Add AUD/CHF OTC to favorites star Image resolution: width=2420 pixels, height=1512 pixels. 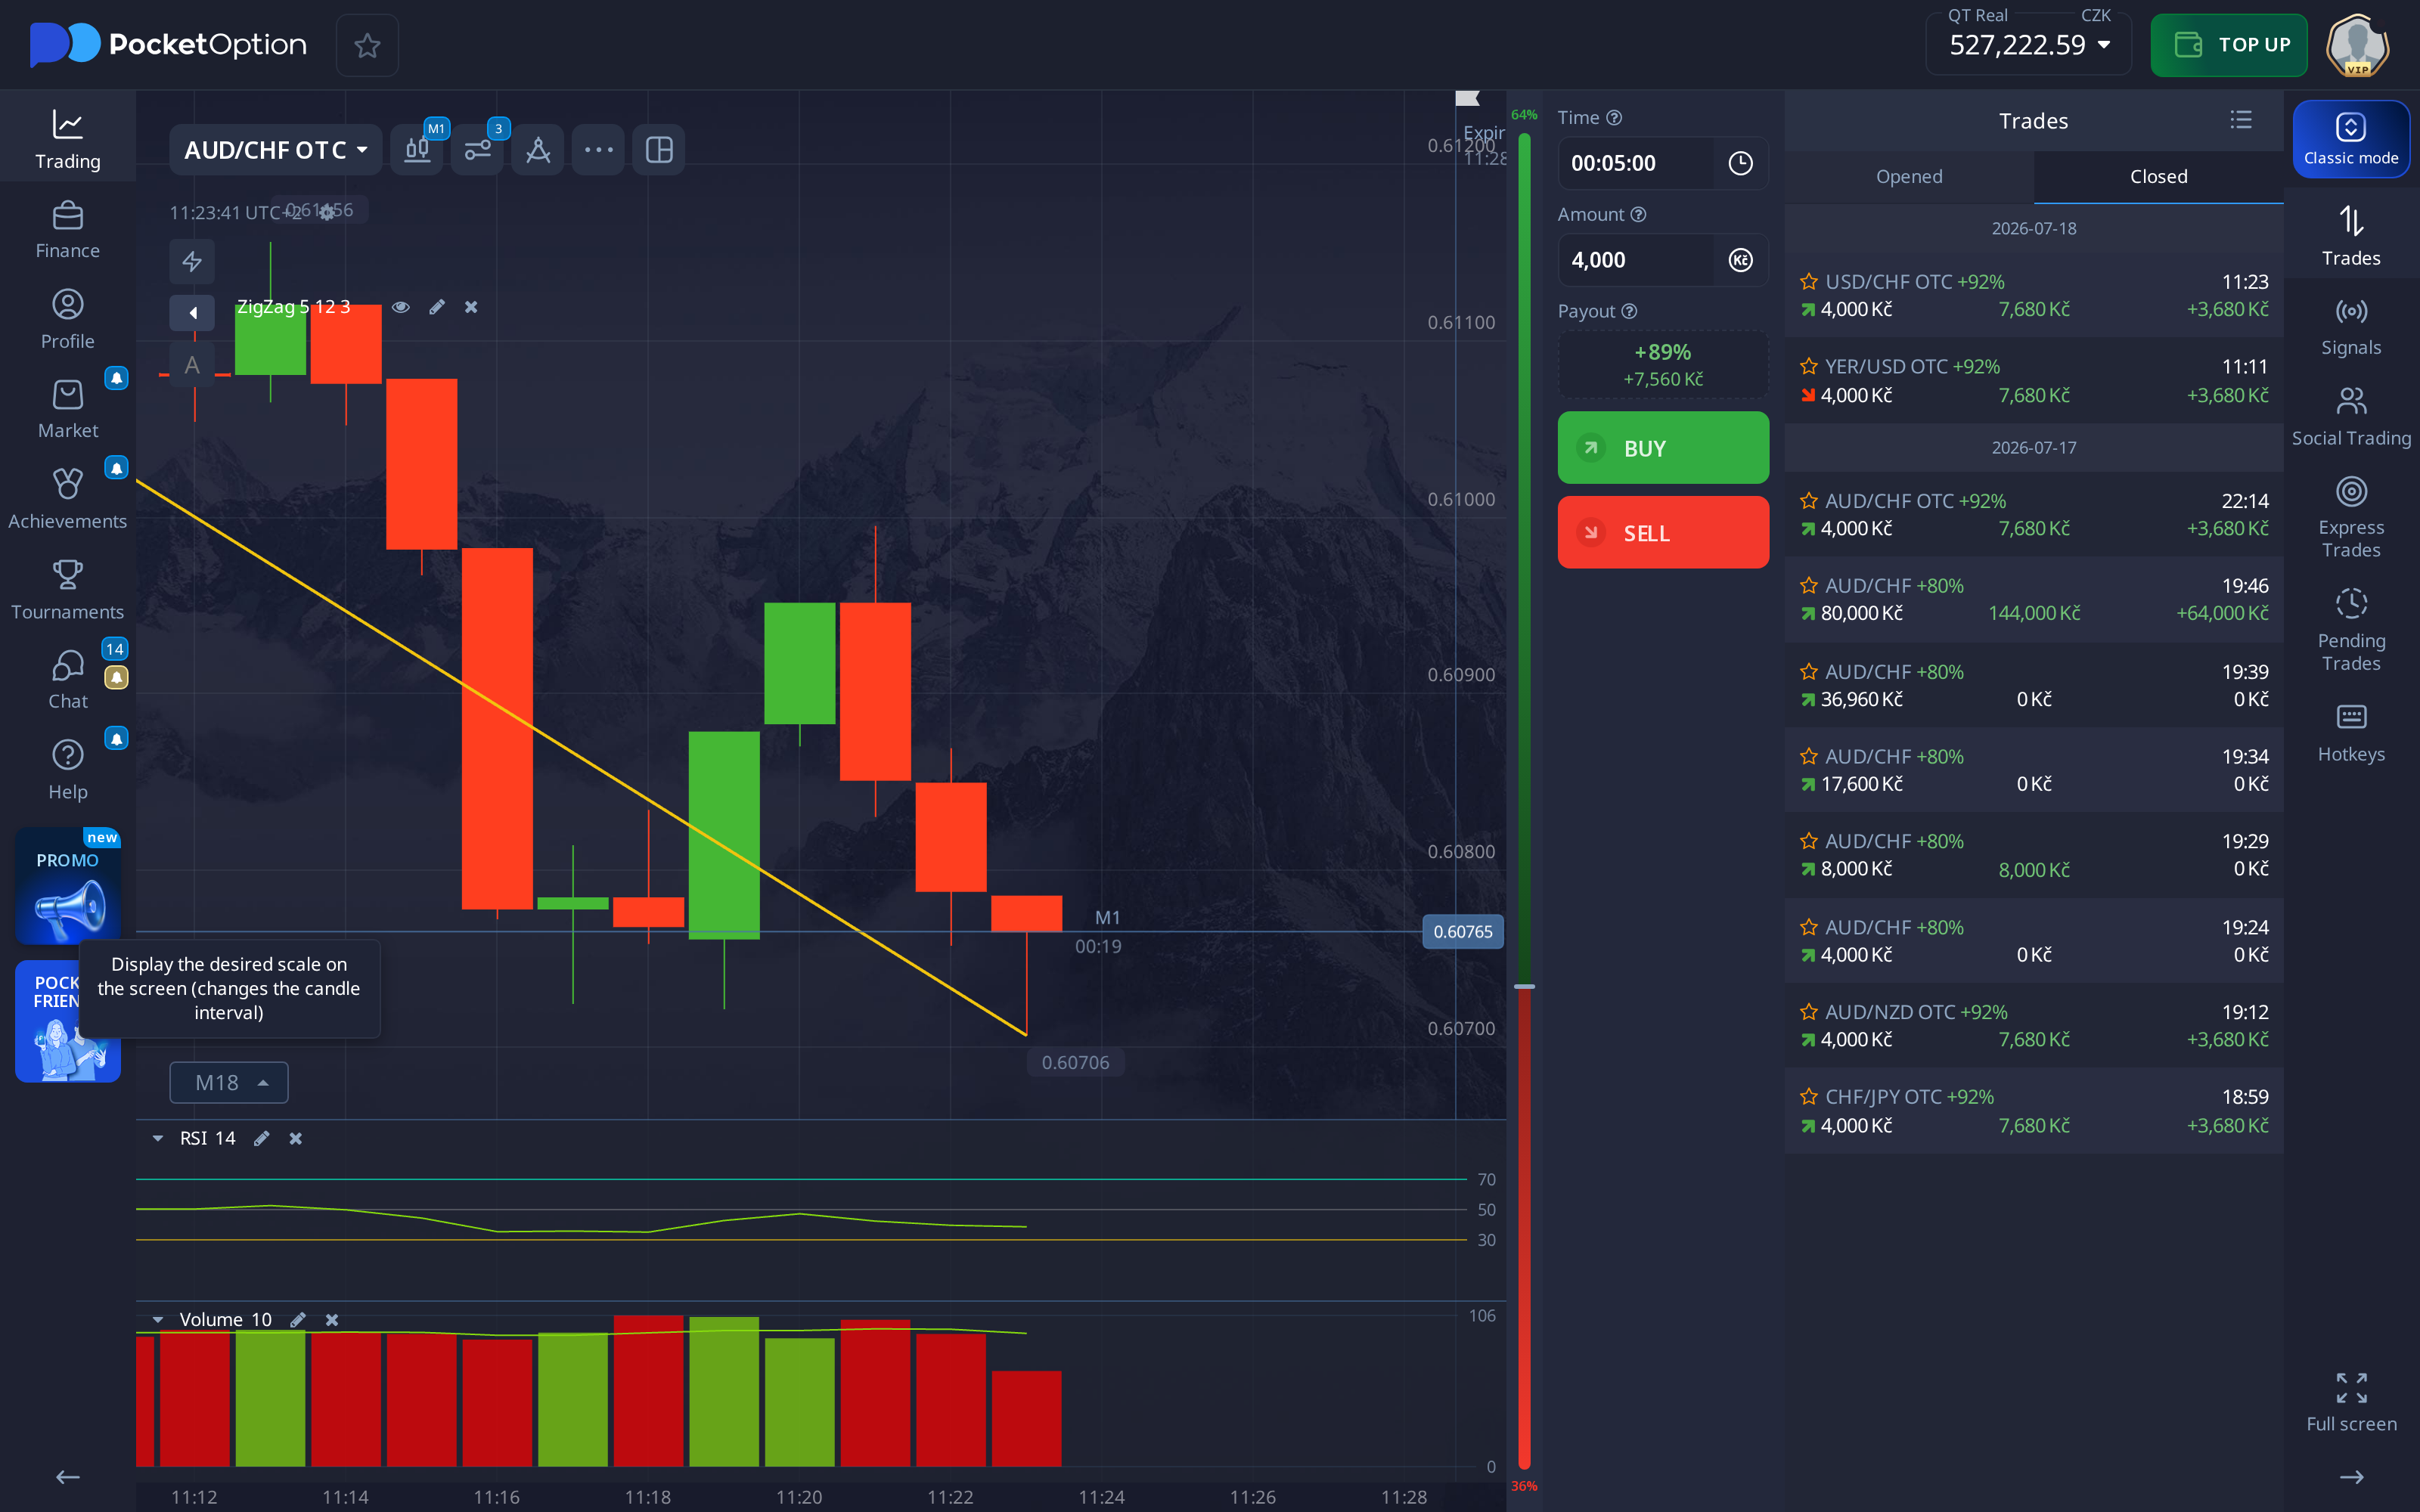coord(367,45)
